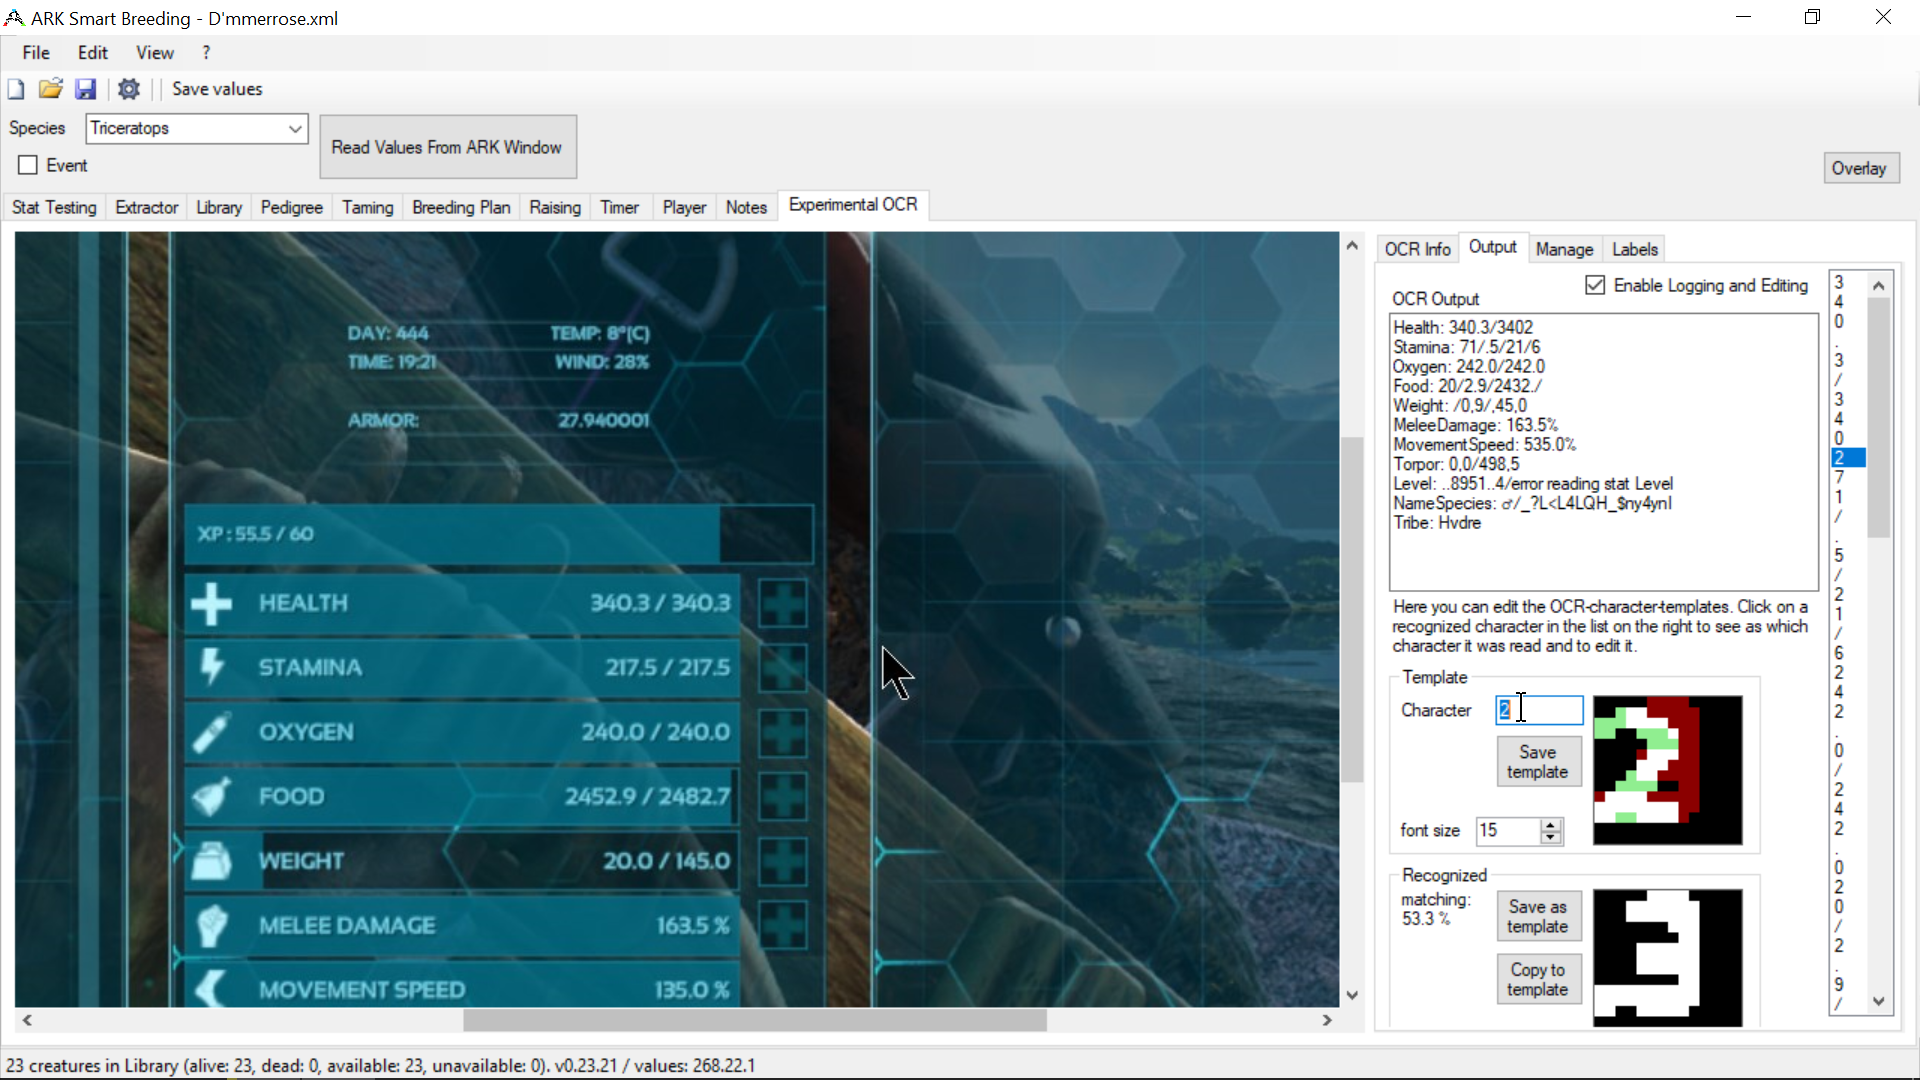Viewport: 1920px width, 1080px height.
Task: Disable Enable Logging and Editing
Action: (x=1595, y=285)
